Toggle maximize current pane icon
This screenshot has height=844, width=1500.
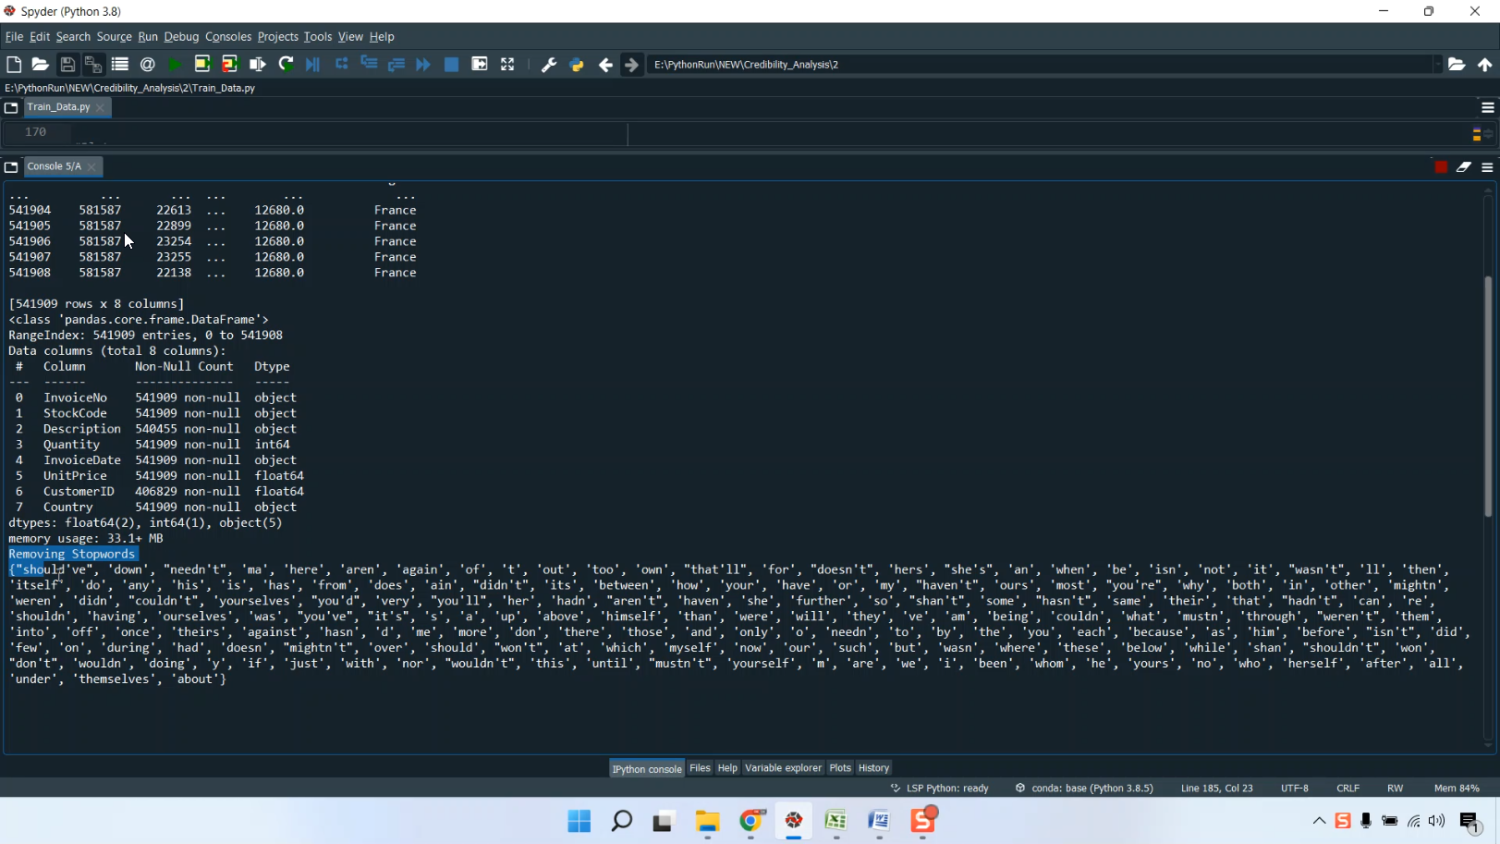click(x=508, y=64)
